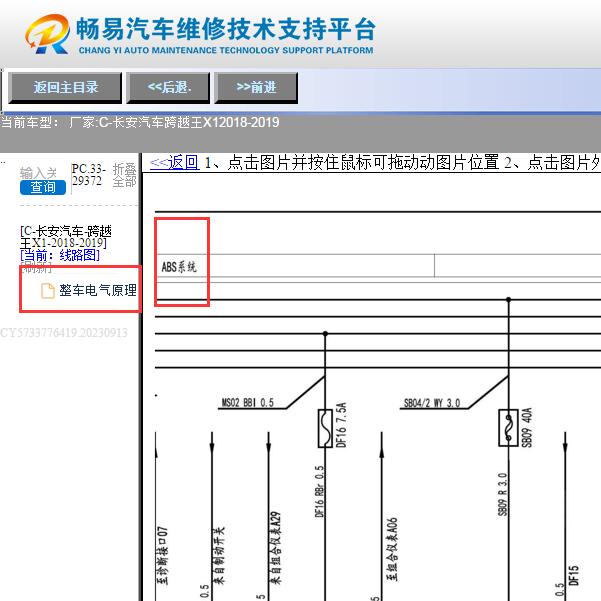Viewport: 601px width, 601px height.
Task: Click the ABS系统 label in the diagram
Action: point(179,267)
